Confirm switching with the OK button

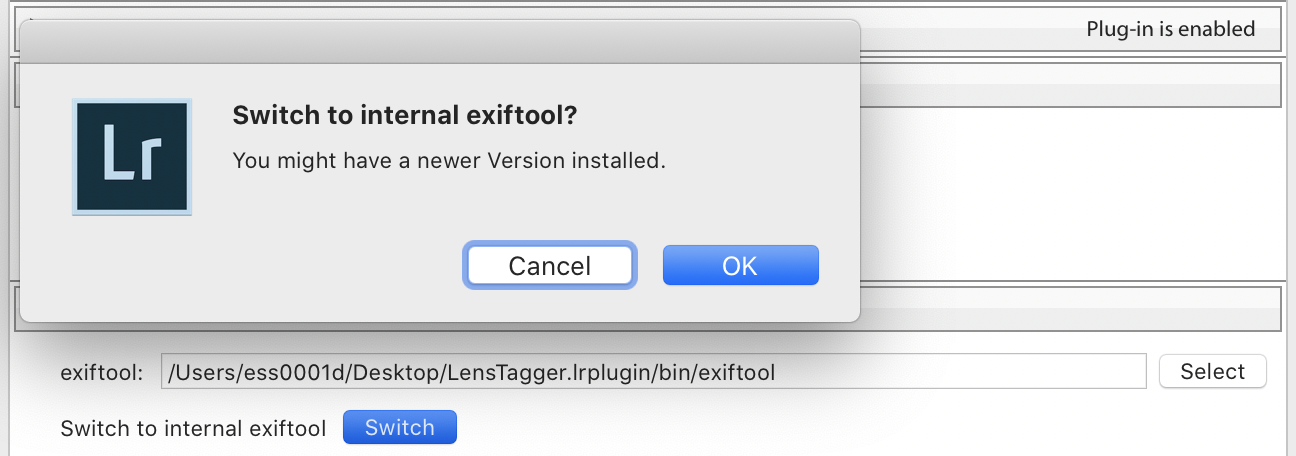click(x=741, y=266)
